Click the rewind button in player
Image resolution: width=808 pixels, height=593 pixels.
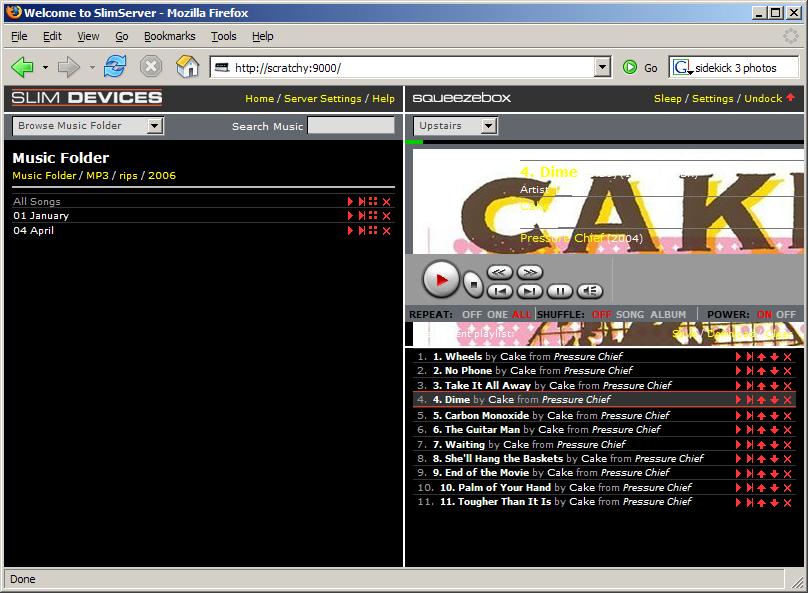pos(500,271)
